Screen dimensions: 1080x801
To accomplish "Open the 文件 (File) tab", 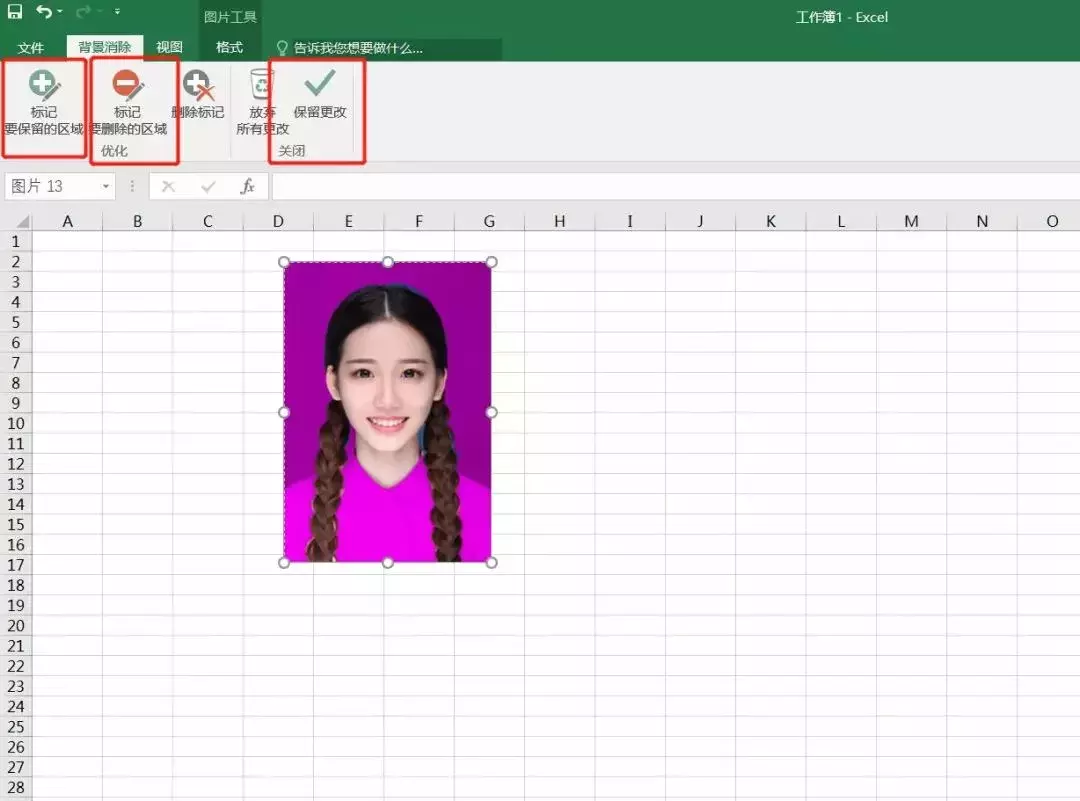I will click(30, 48).
